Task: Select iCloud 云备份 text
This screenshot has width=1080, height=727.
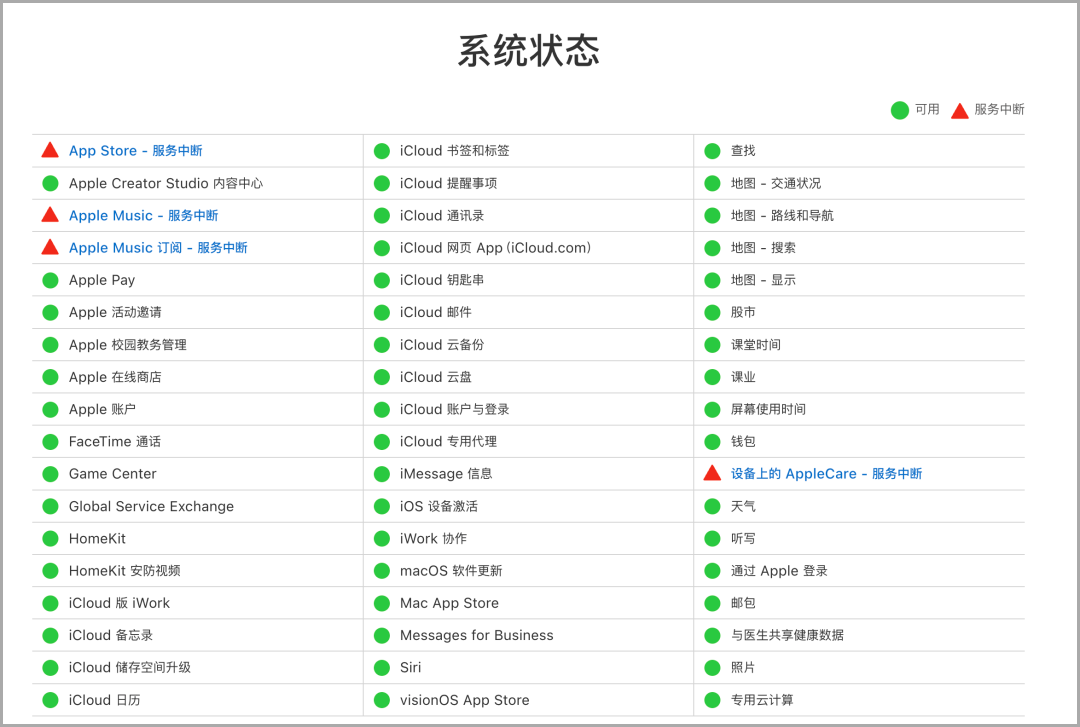Action: pyautogui.click(x=442, y=345)
